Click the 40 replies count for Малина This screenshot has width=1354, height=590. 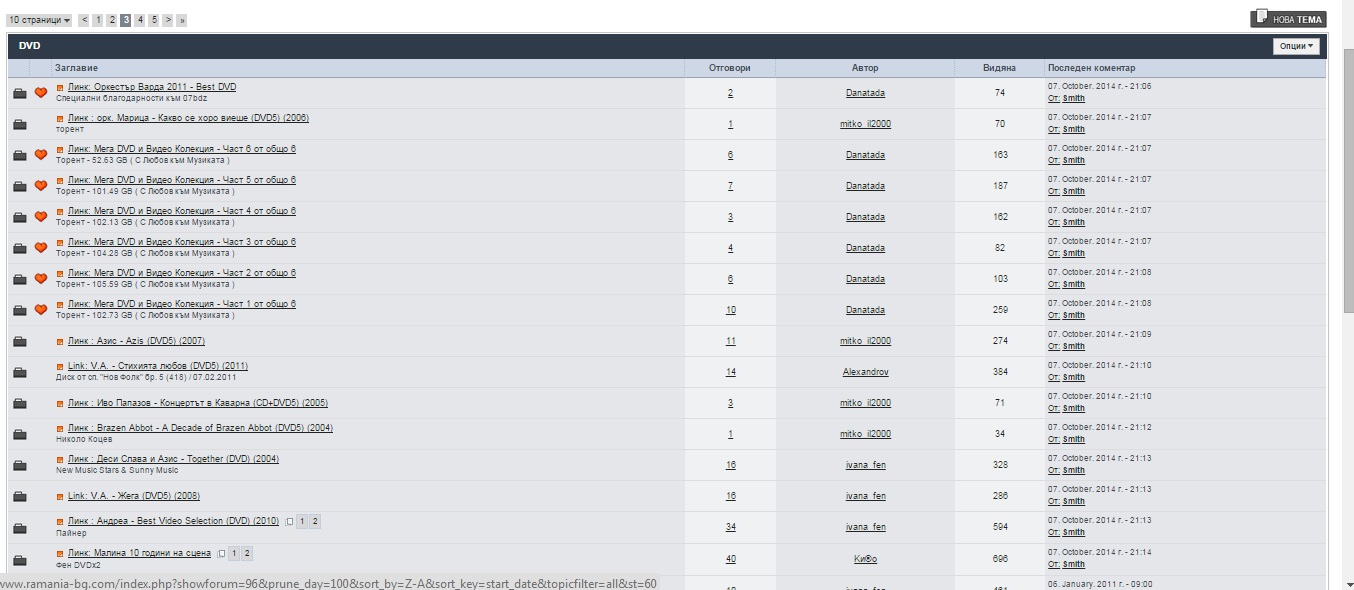[730, 558]
